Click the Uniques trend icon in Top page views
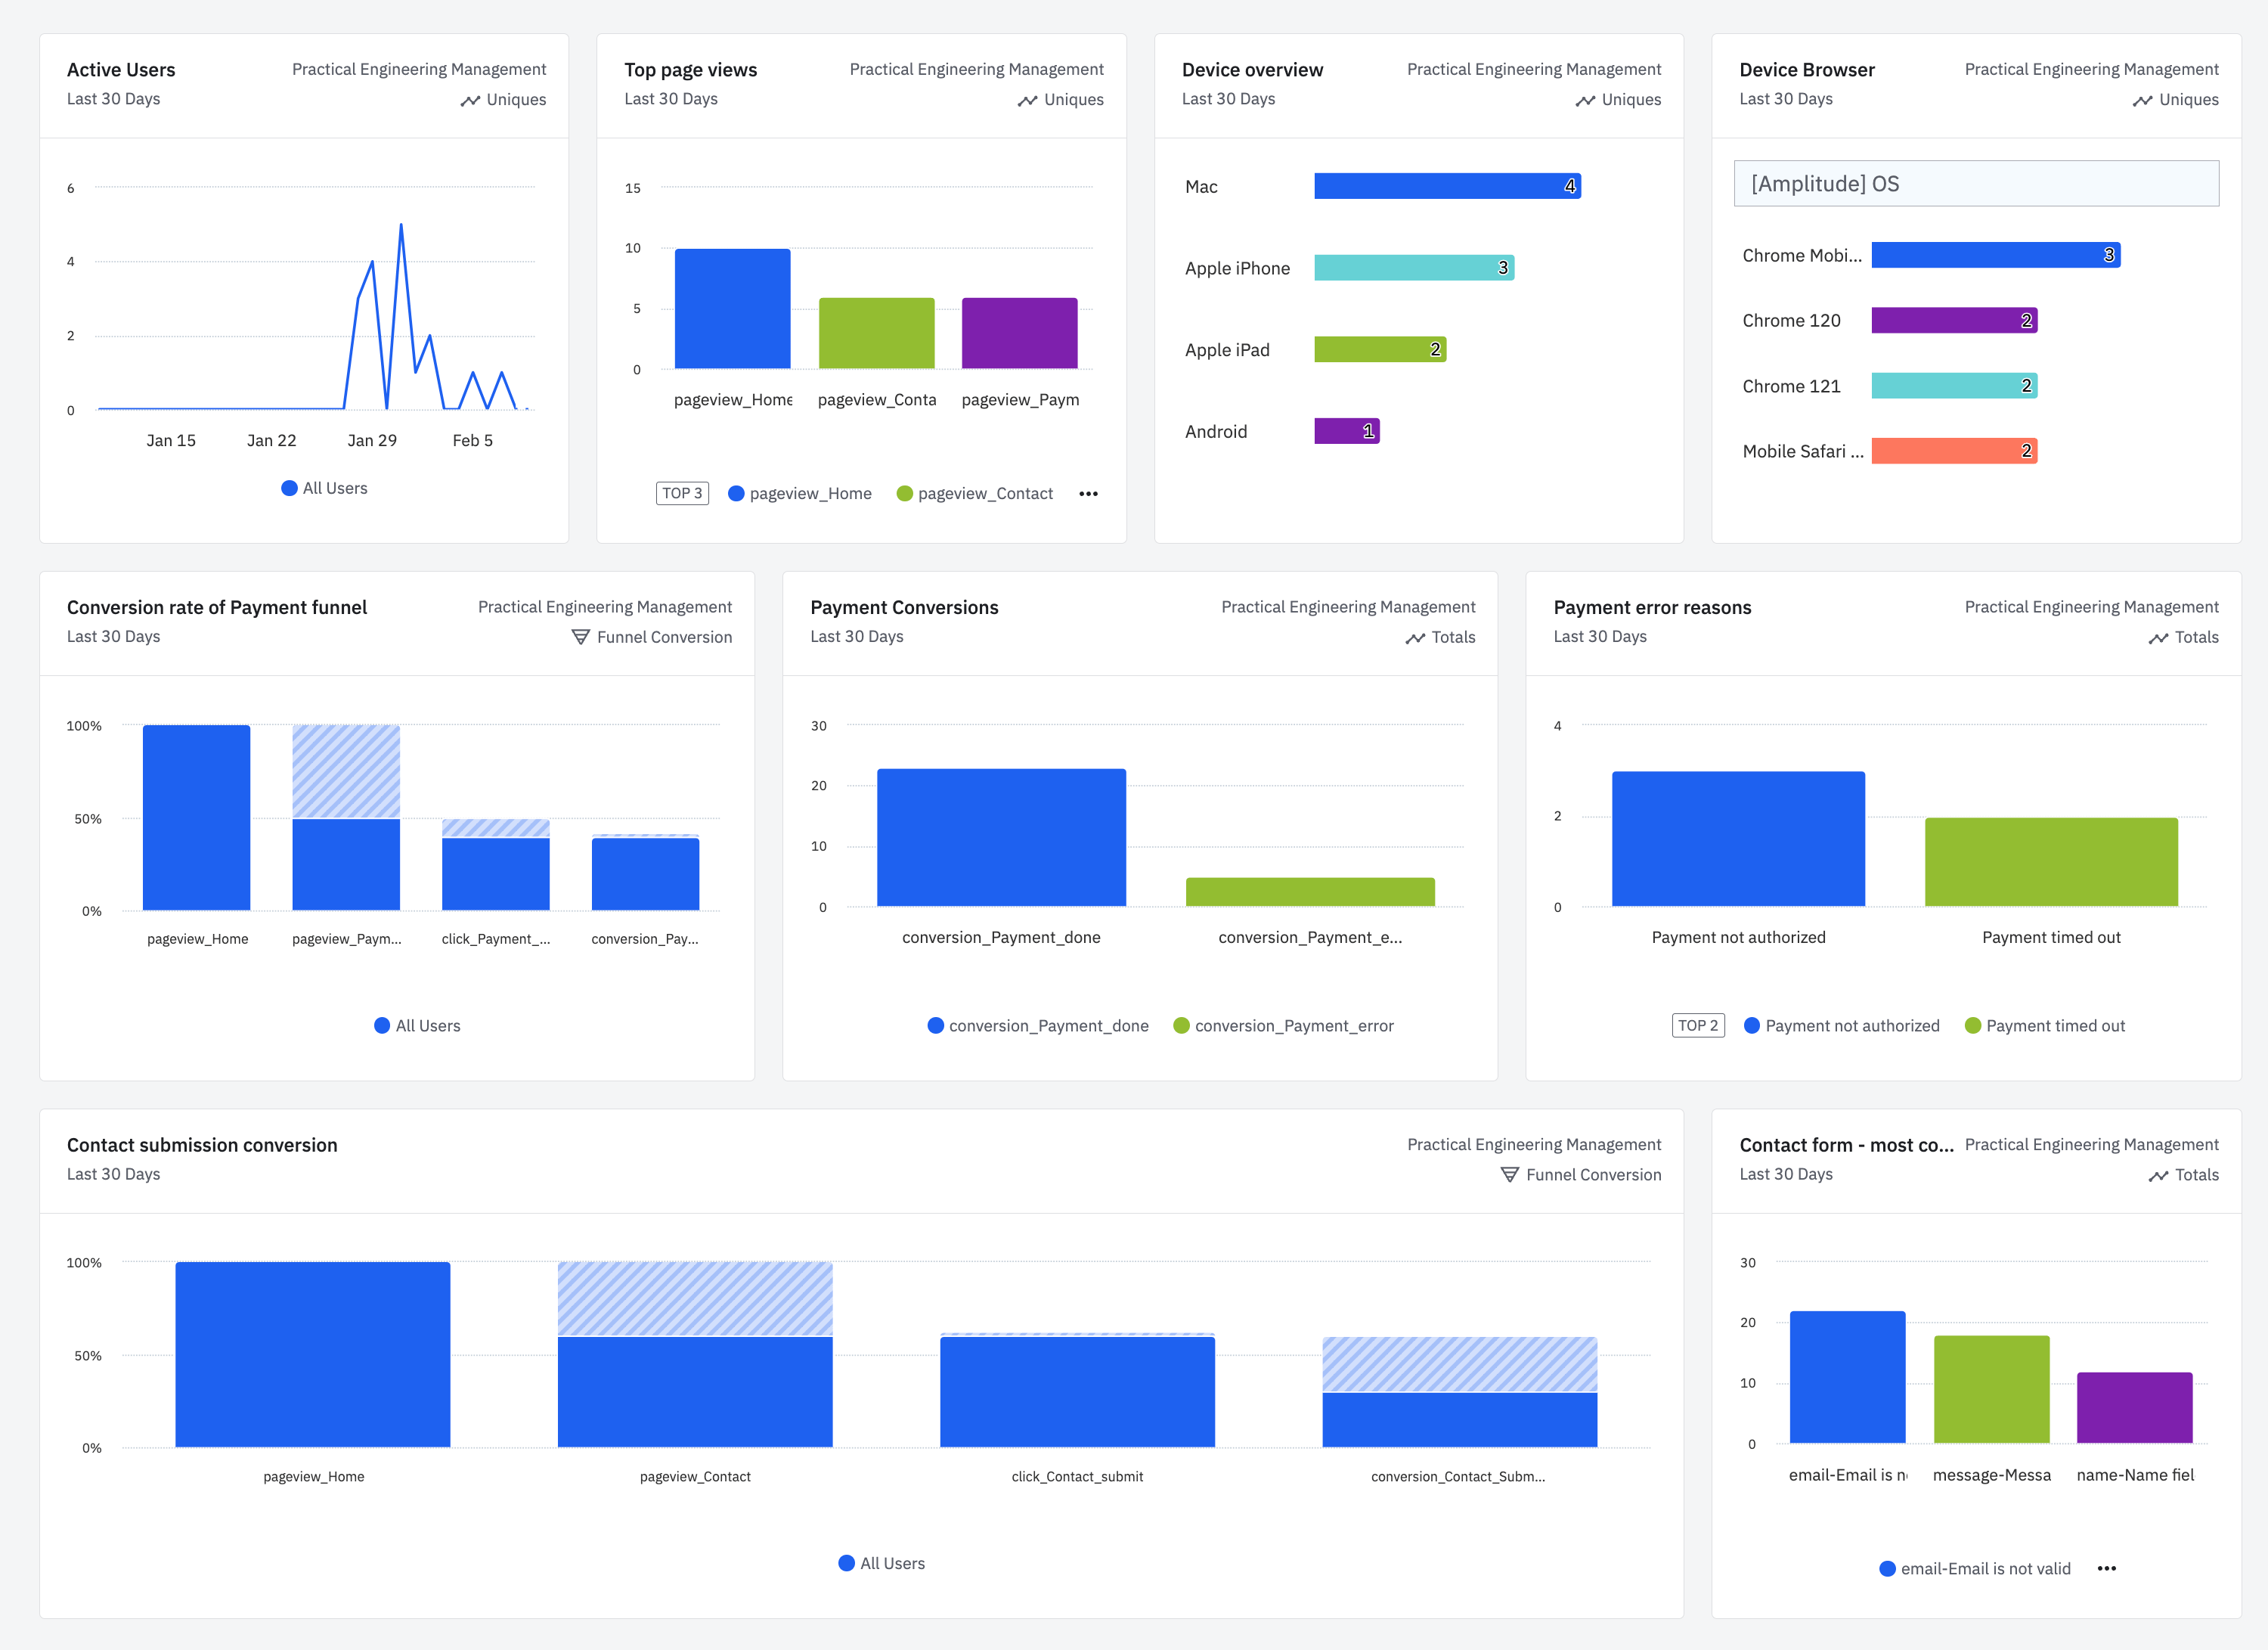Image resolution: width=2268 pixels, height=1650 pixels. (x=1027, y=101)
